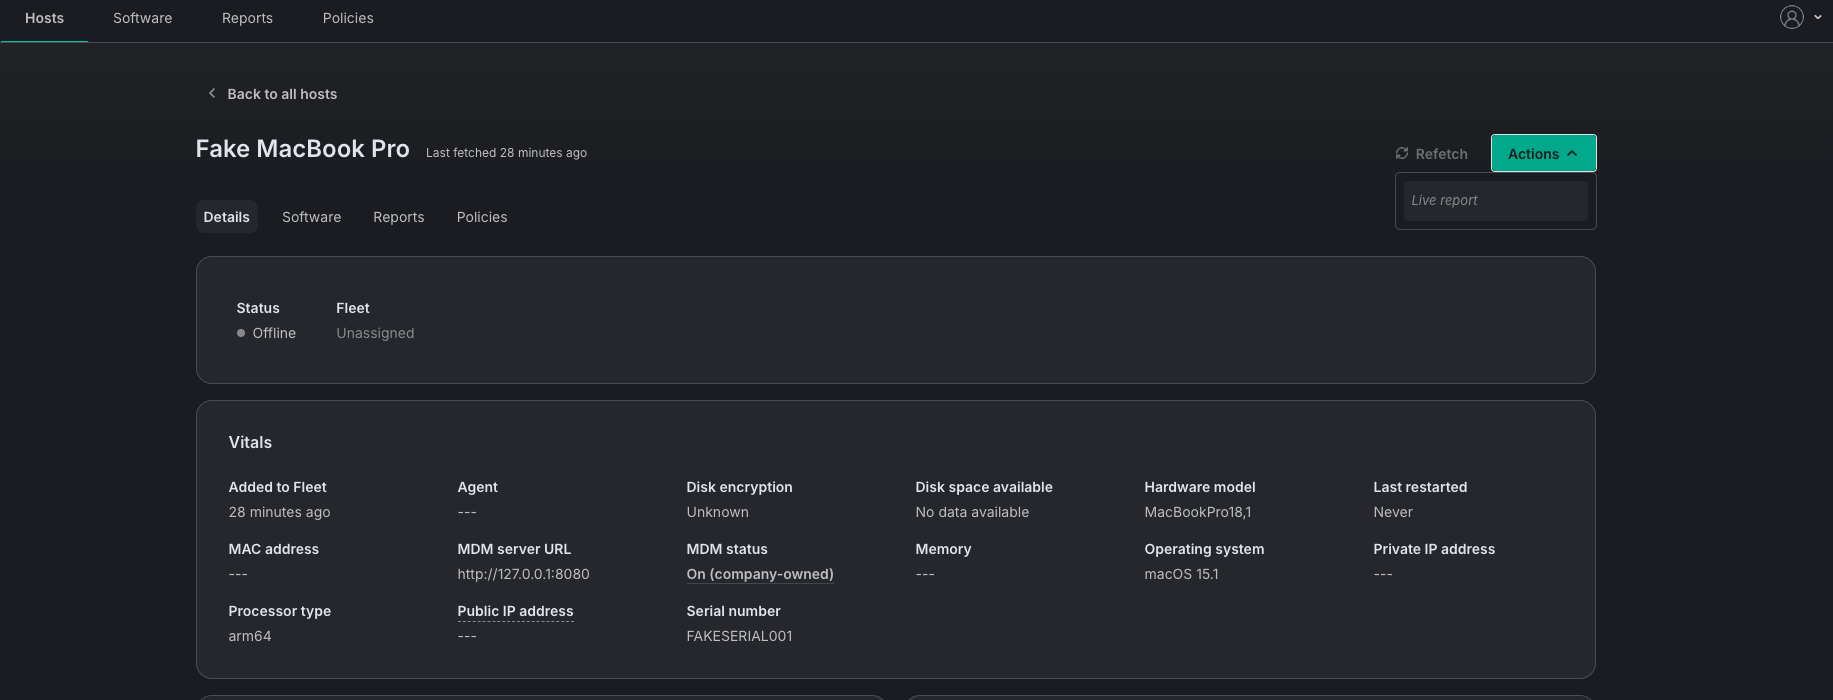
Task: Open the Policies top navigation tab
Action: coord(348,18)
